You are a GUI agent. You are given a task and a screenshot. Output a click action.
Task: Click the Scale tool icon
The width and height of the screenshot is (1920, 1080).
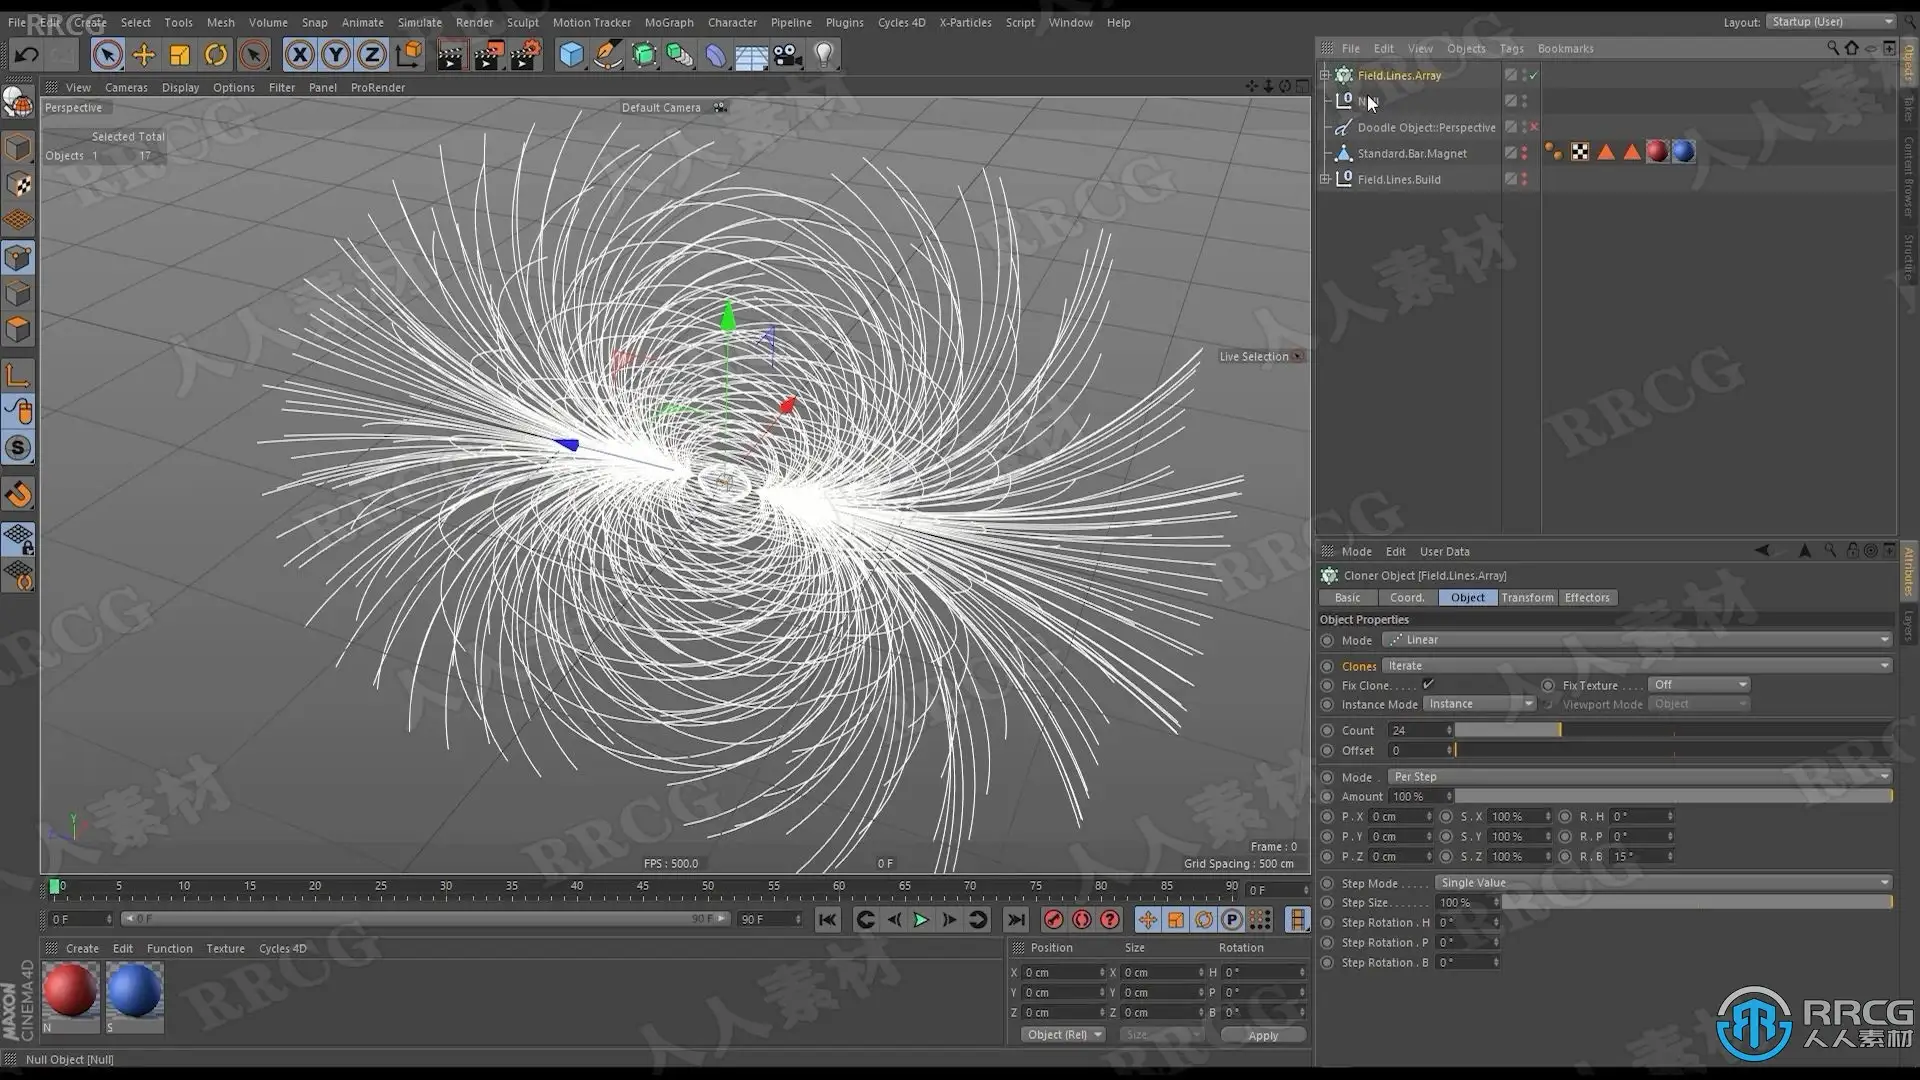(x=180, y=55)
